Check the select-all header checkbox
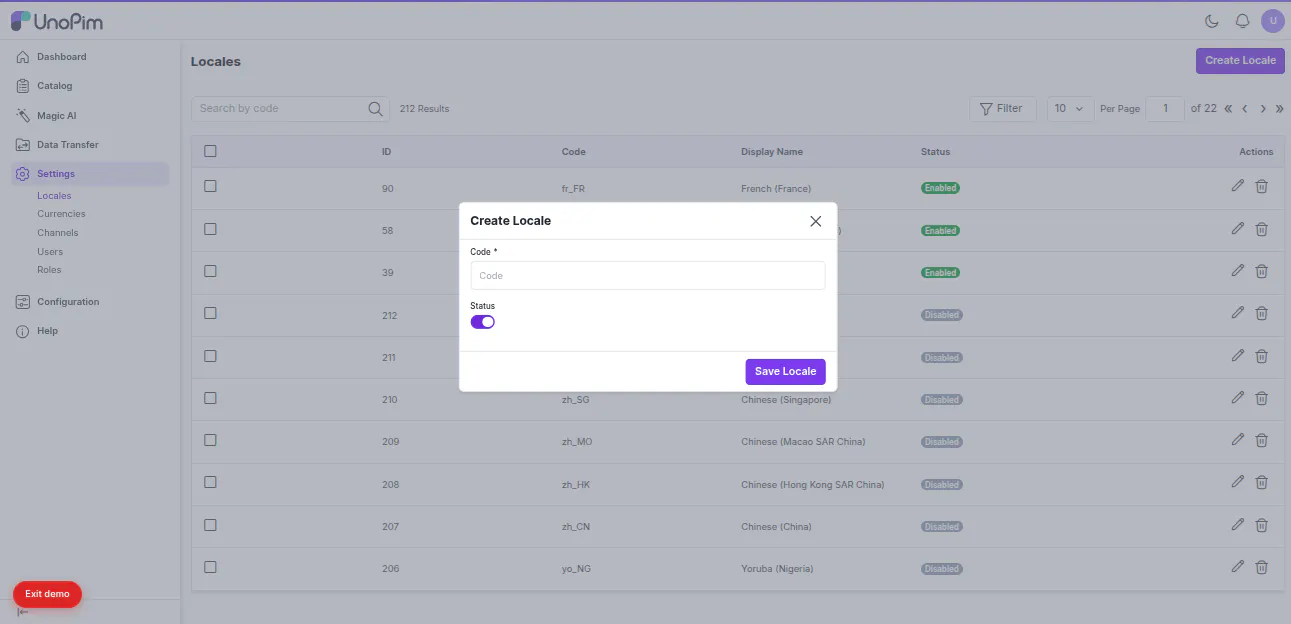 210,151
